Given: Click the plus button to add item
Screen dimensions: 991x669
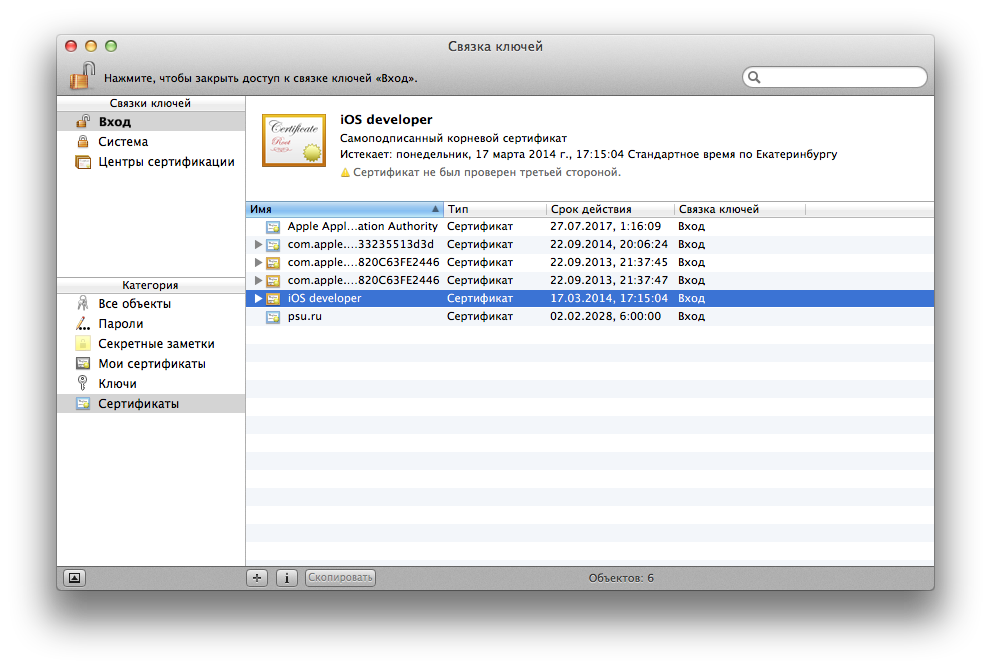Looking at the screenshot, I should coord(257,577).
